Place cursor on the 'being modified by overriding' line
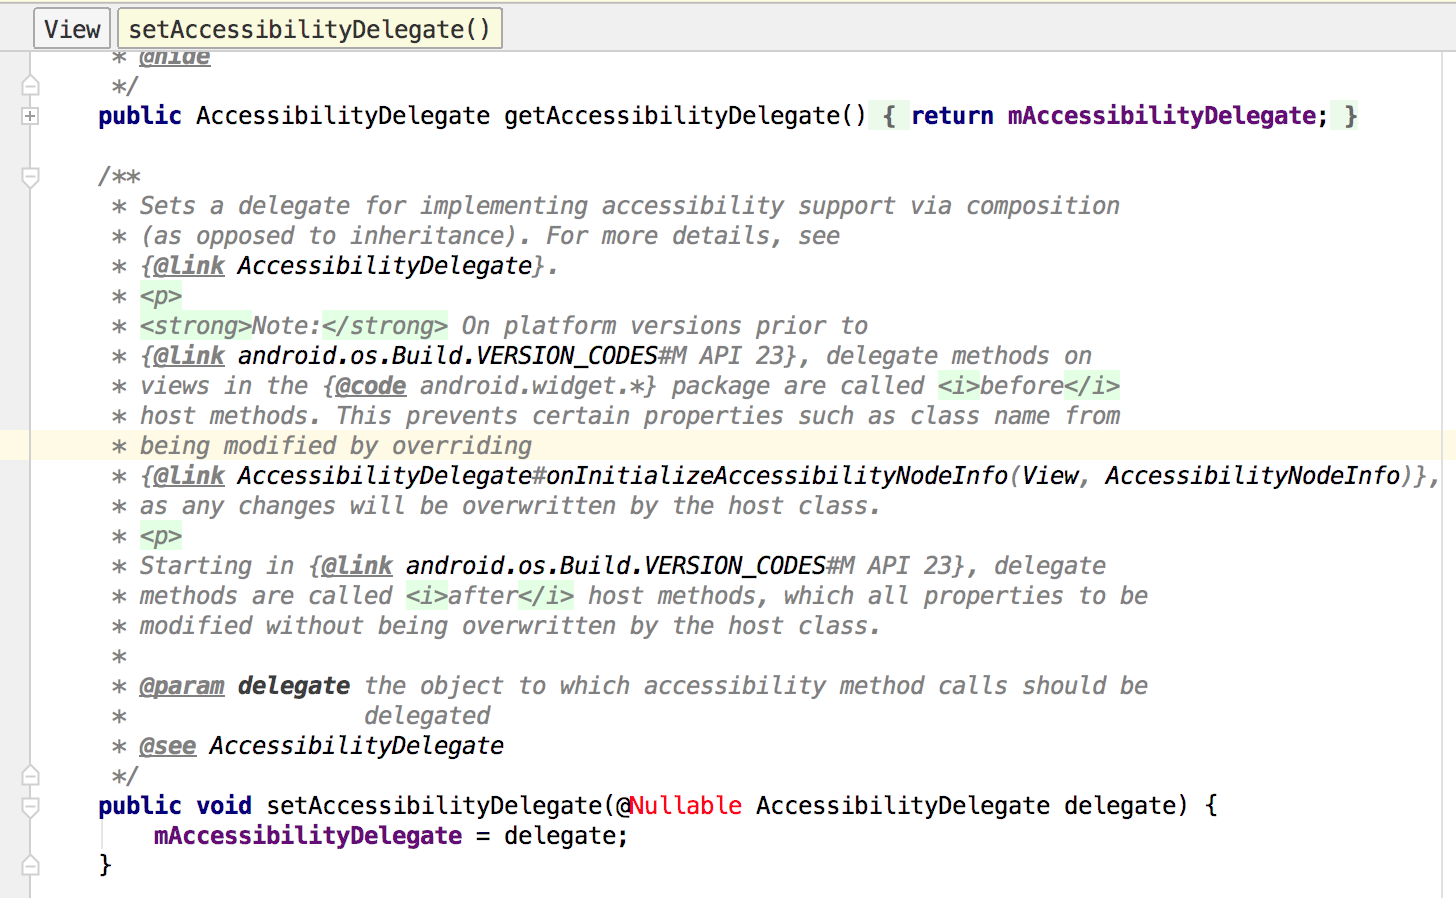This screenshot has width=1456, height=898. coord(335,446)
